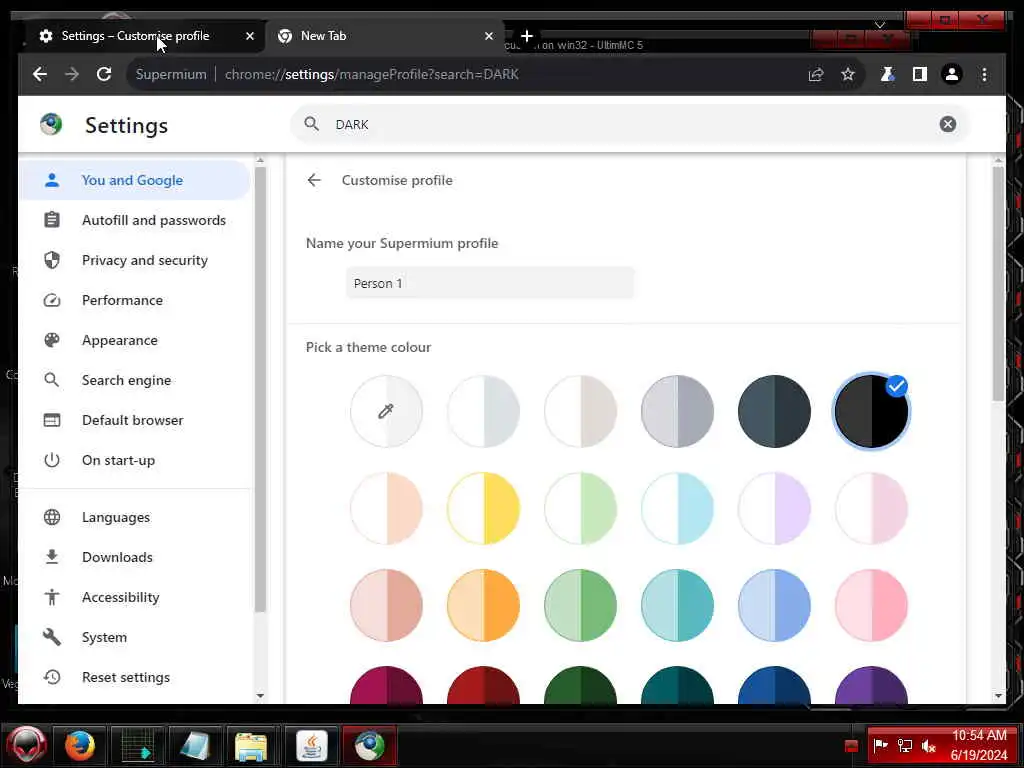
Task: Reload the settings page
Action: (104, 74)
